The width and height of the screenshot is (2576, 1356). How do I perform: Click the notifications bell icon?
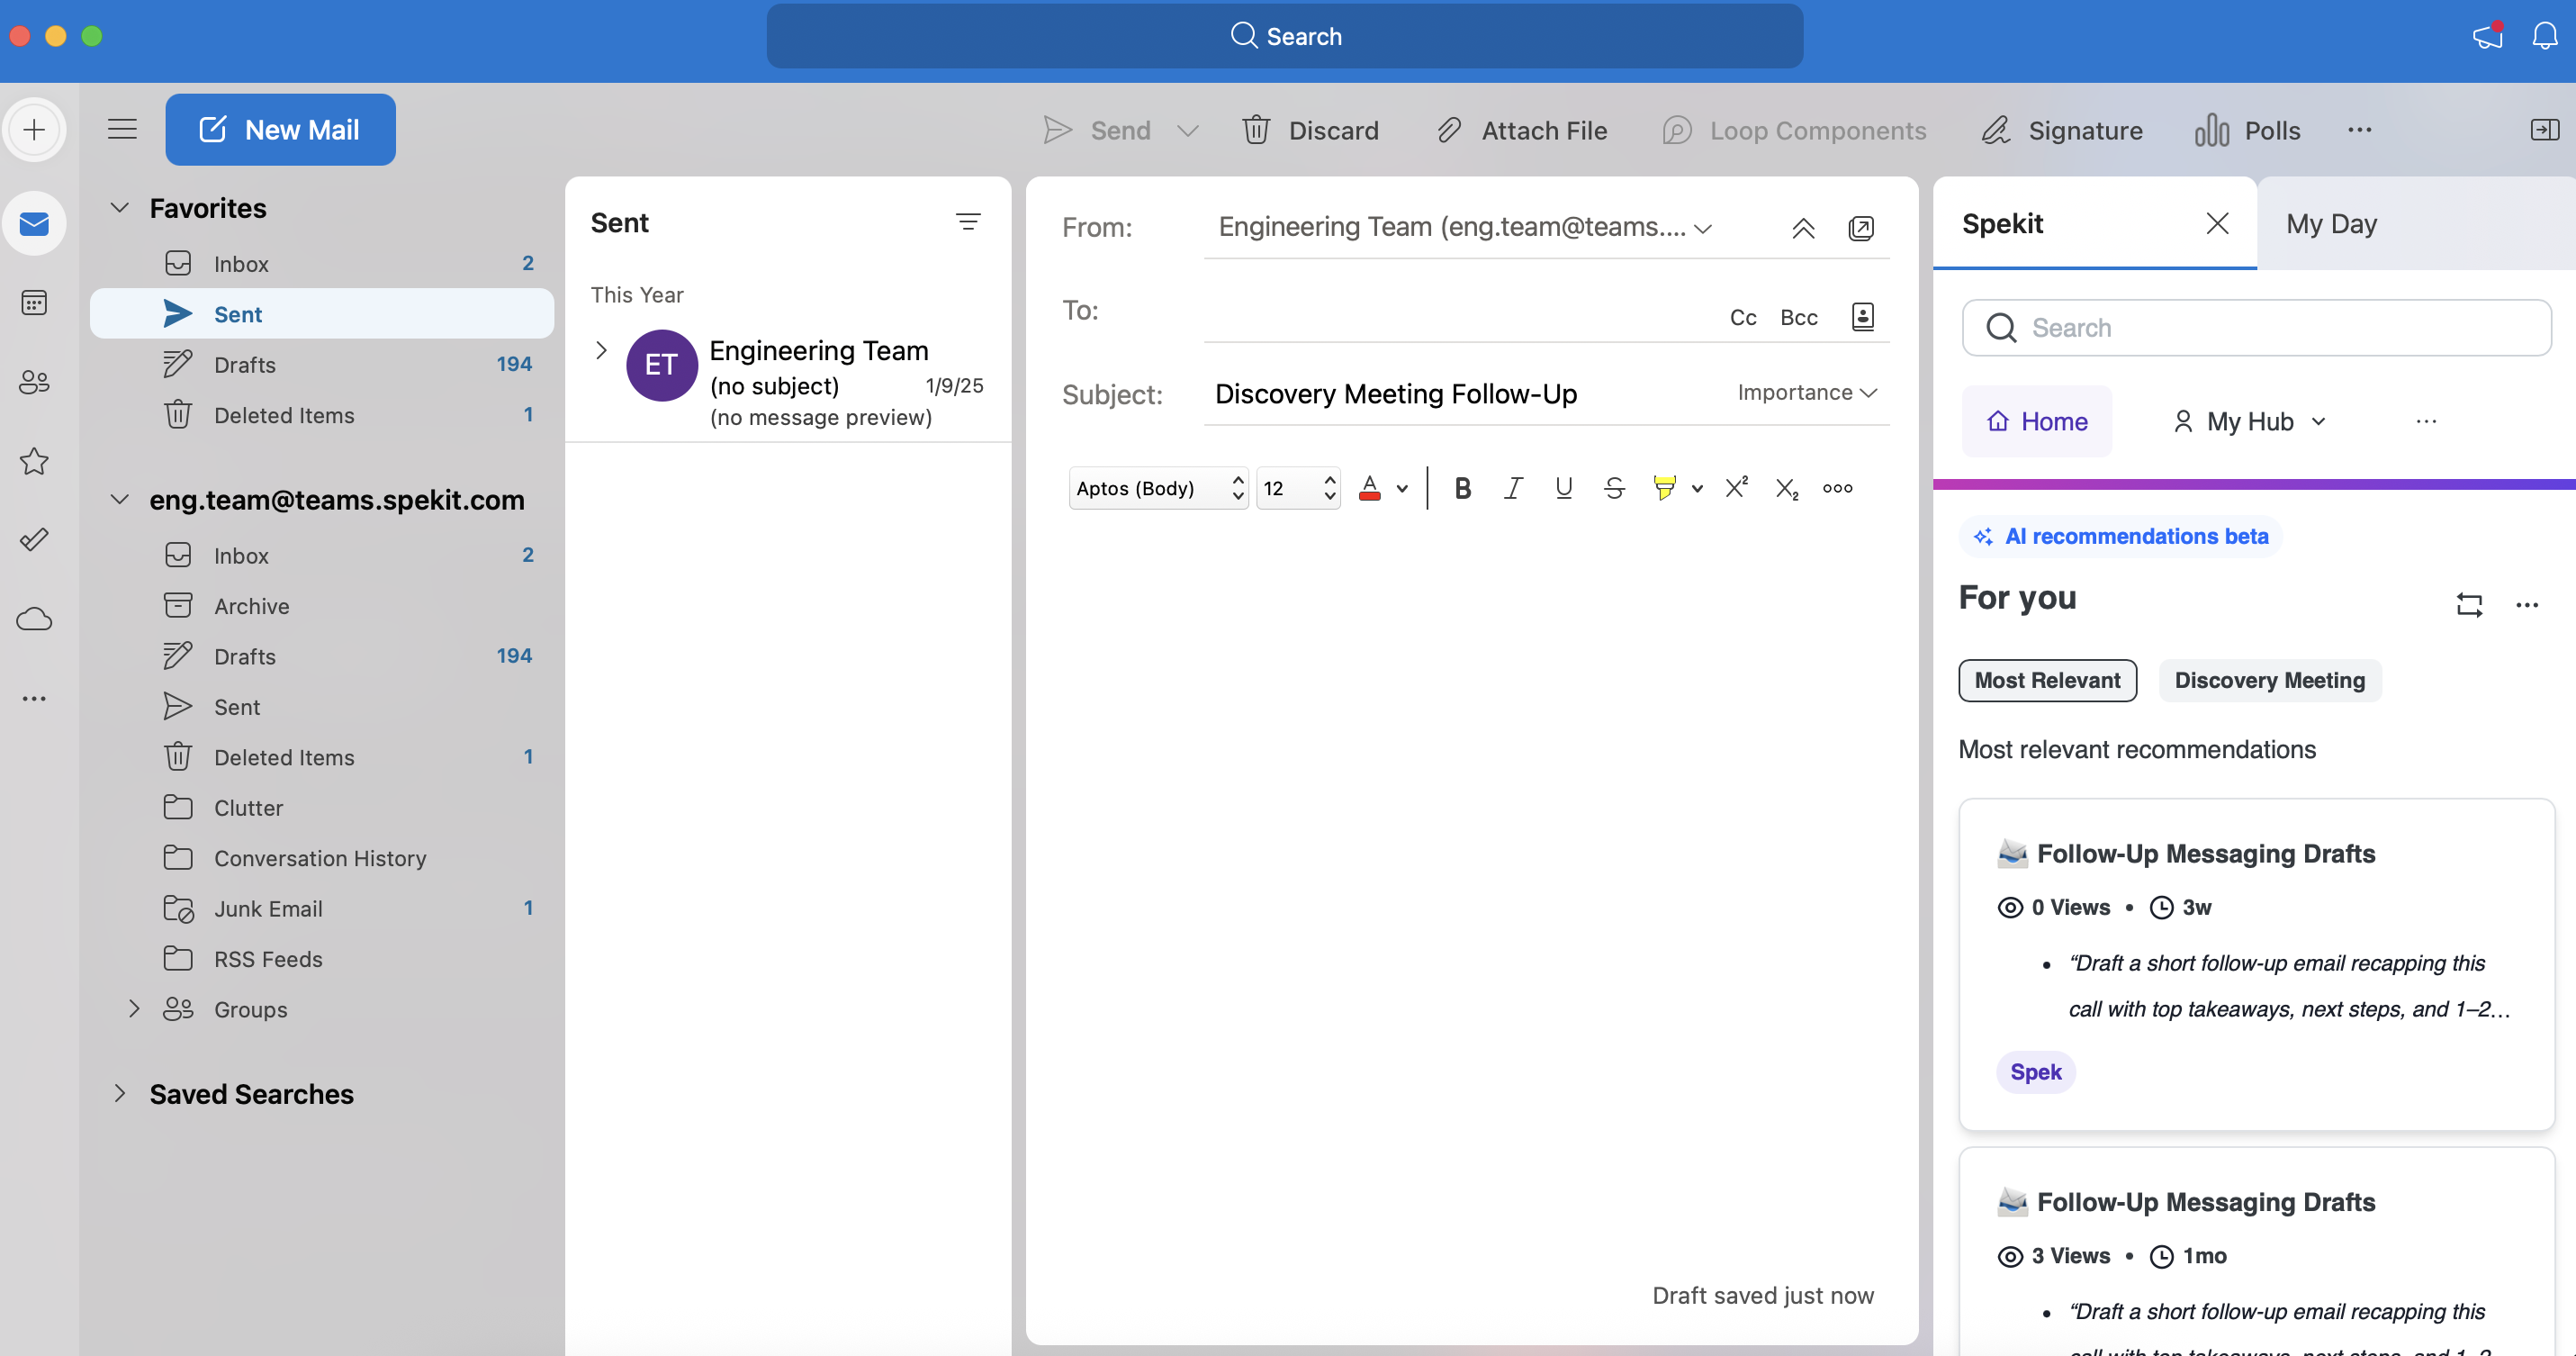[2544, 36]
